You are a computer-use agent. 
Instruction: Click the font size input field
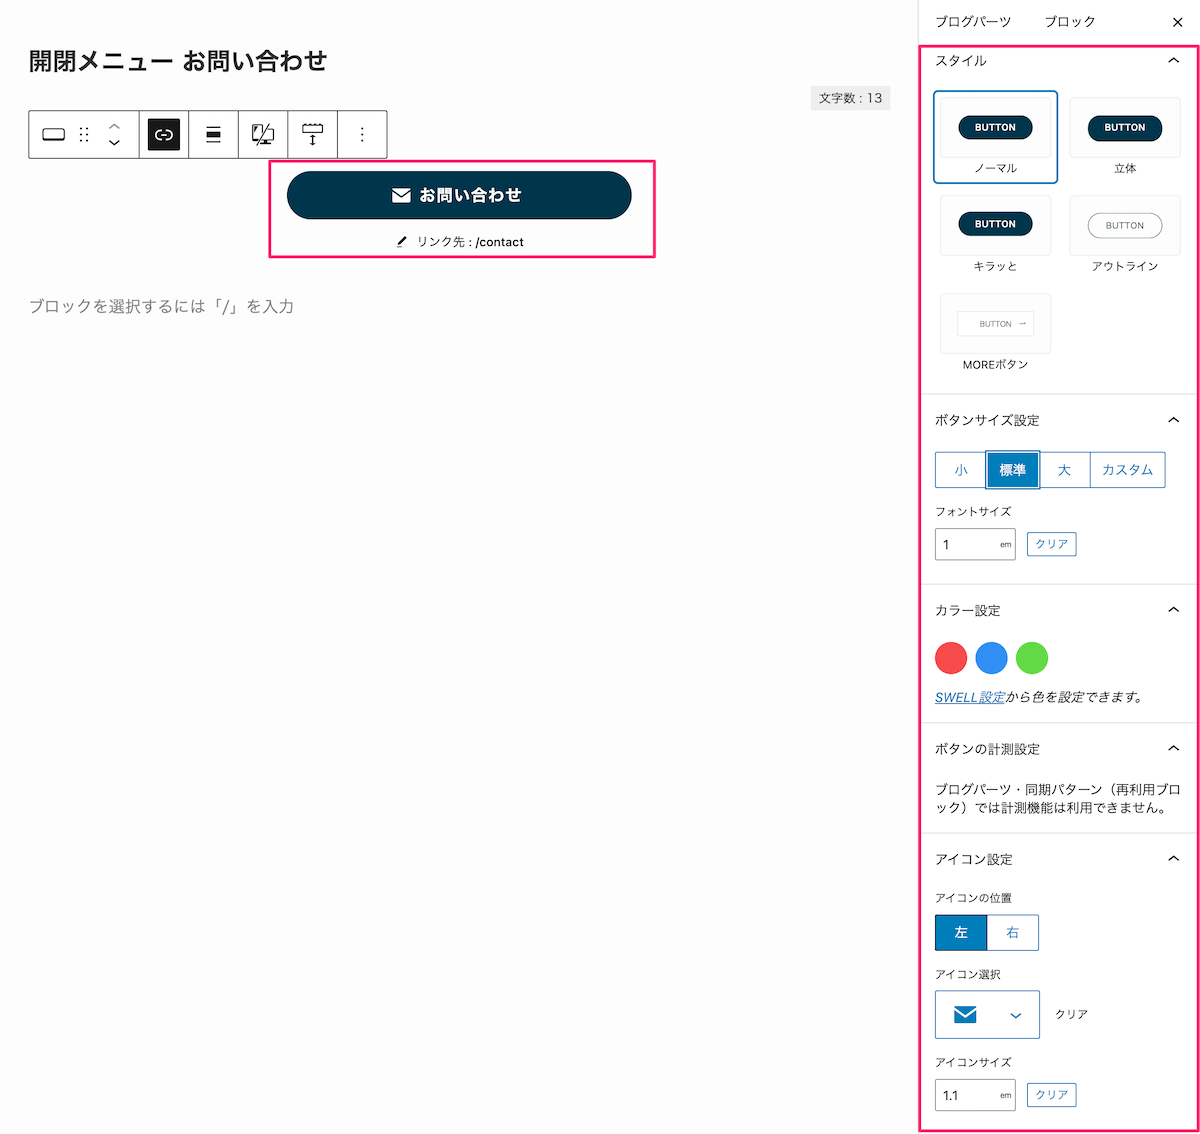coord(975,544)
